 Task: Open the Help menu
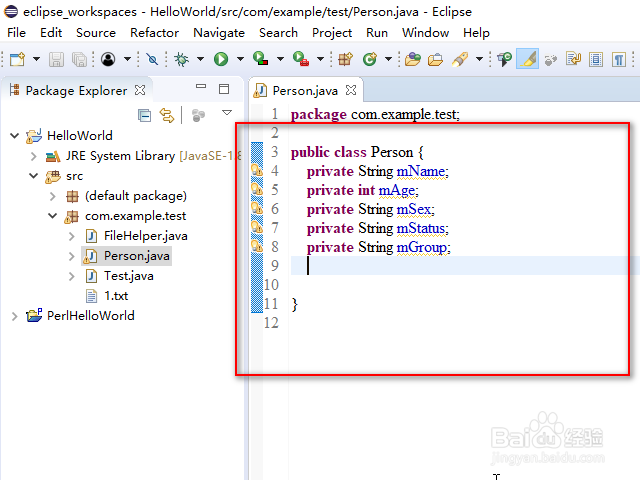coord(476,33)
